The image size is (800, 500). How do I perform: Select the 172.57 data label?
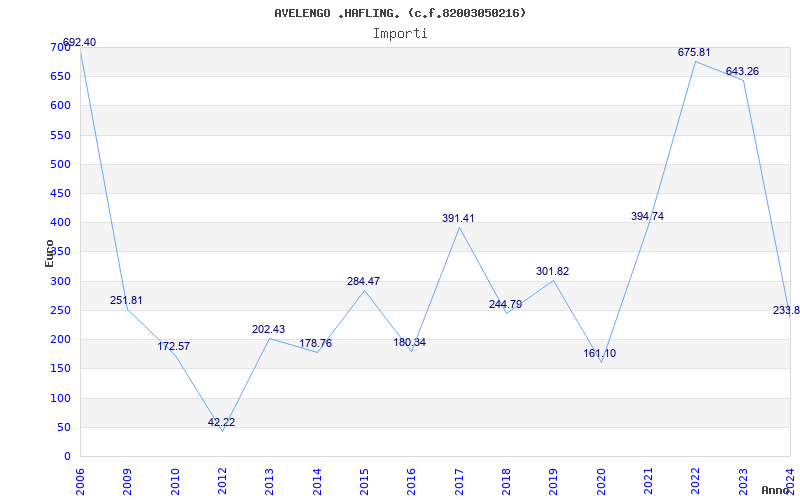pyautogui.click(x=173, y=346)
